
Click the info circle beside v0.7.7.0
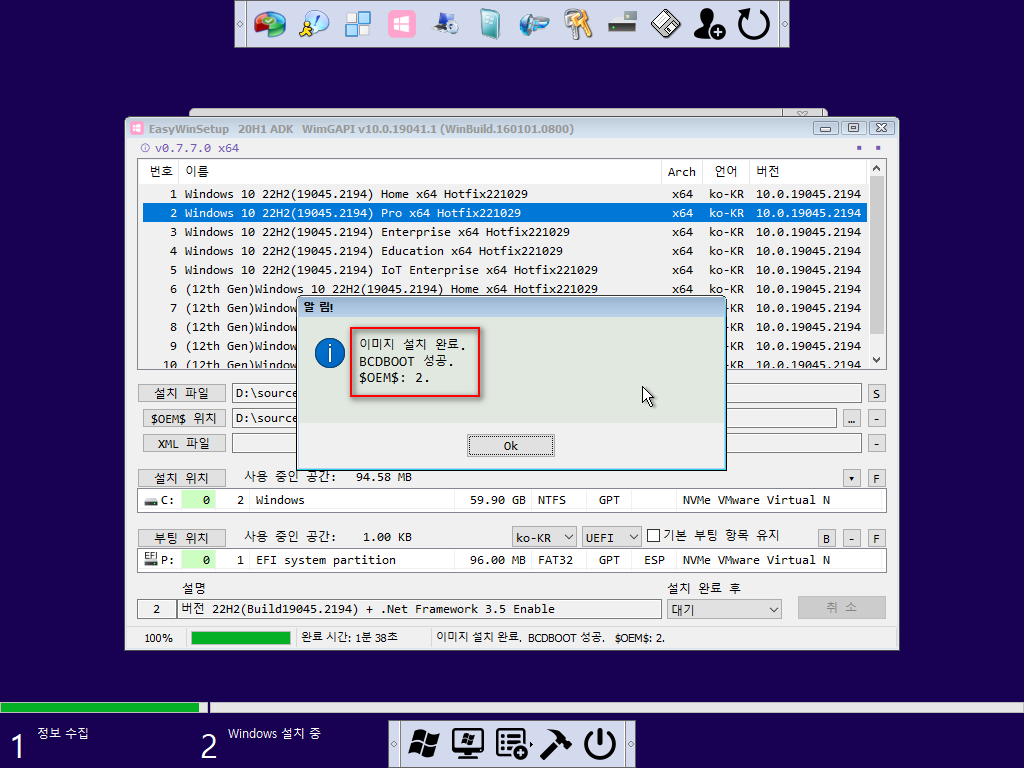tap(145, 148)
